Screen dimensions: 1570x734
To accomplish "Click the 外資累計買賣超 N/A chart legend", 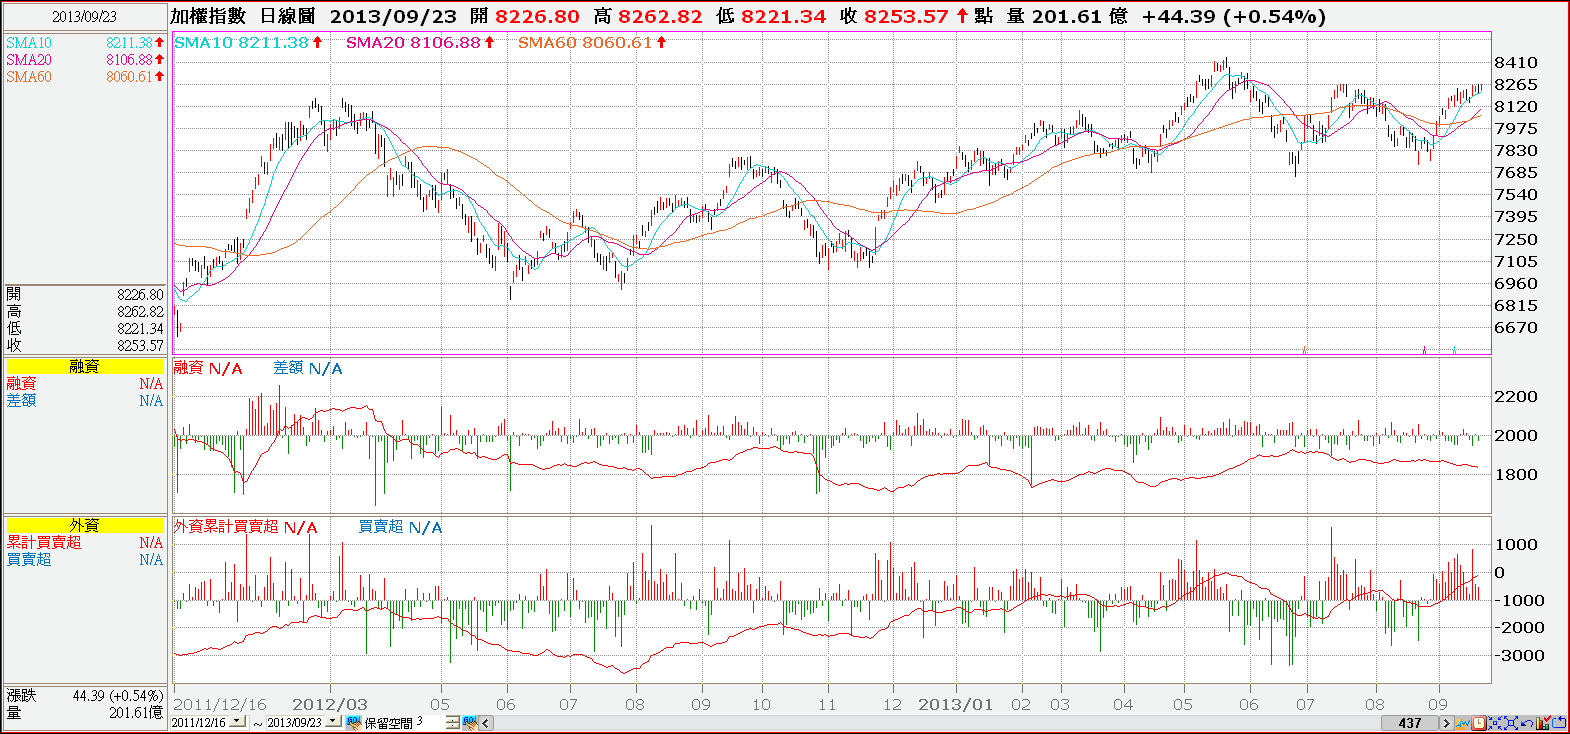I will tap(246, 527).
